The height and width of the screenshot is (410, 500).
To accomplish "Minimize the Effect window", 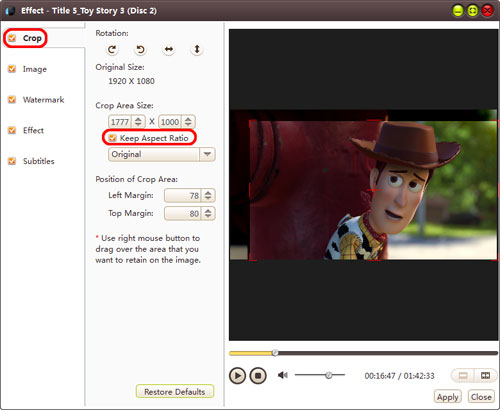I will [x=458, y=11].
